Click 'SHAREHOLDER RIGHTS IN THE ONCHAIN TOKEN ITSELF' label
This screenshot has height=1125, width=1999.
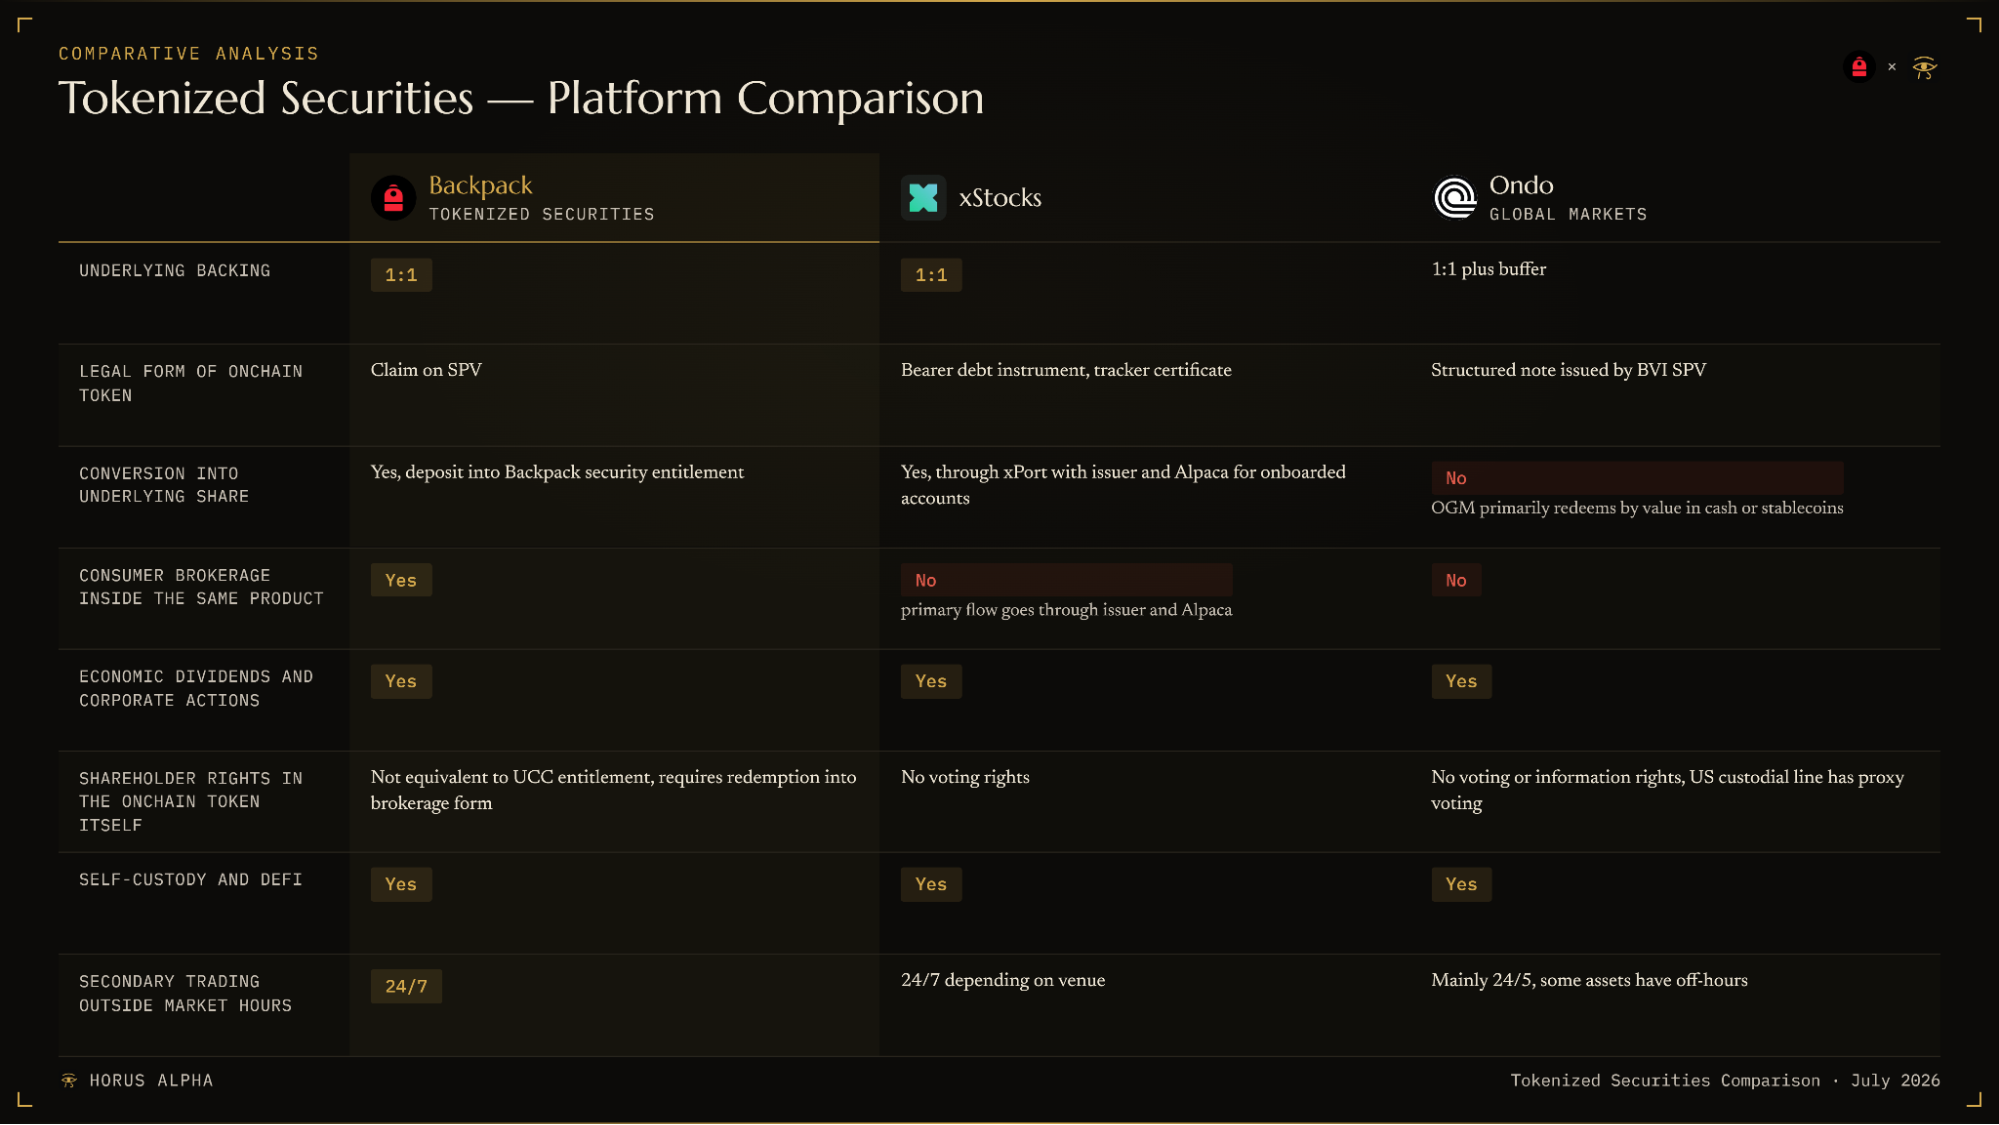[190, 802]
